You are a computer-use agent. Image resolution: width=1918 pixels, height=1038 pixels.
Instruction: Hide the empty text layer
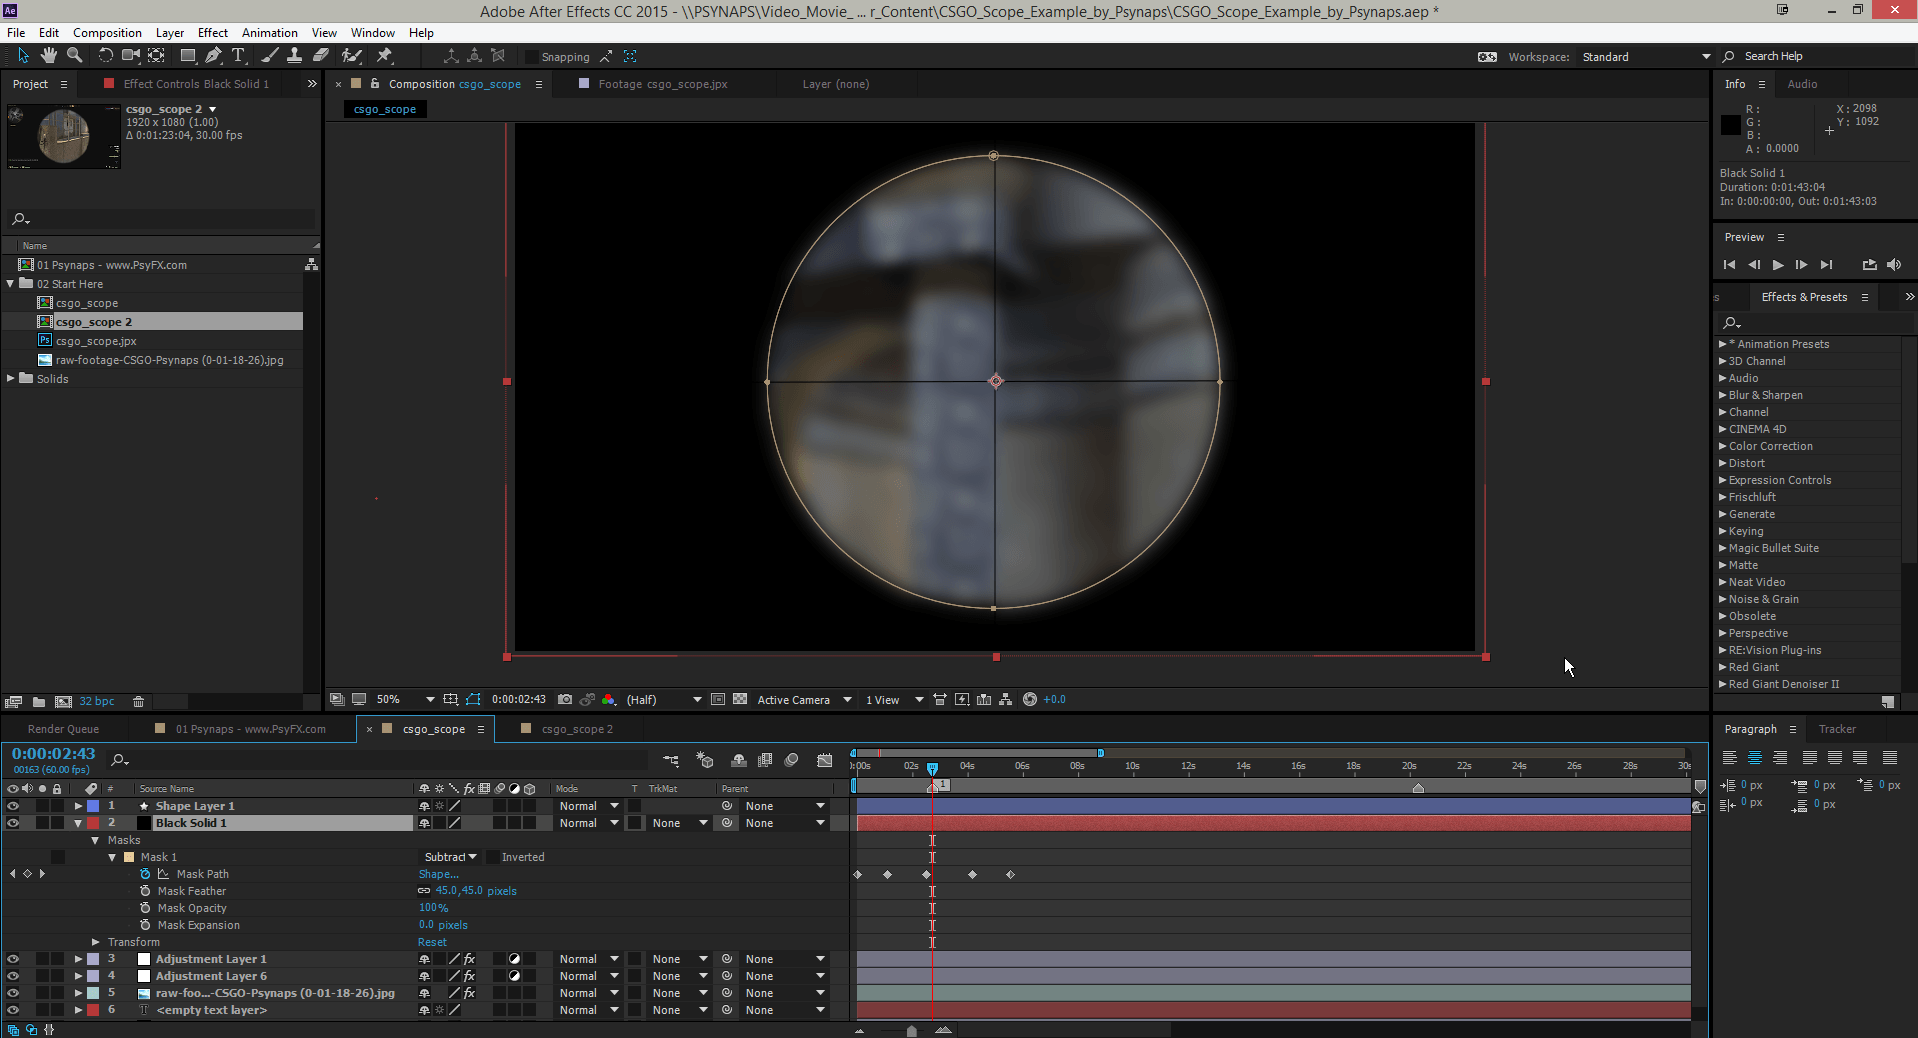click(x=13, y=1010)
